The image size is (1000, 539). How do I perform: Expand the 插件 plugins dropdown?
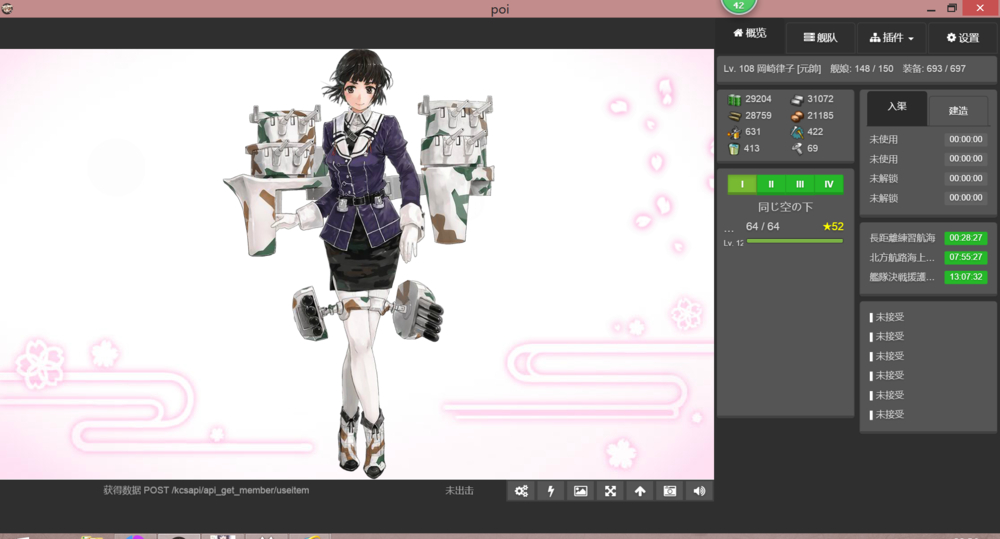pyautogui.click(x=892, y=38)
